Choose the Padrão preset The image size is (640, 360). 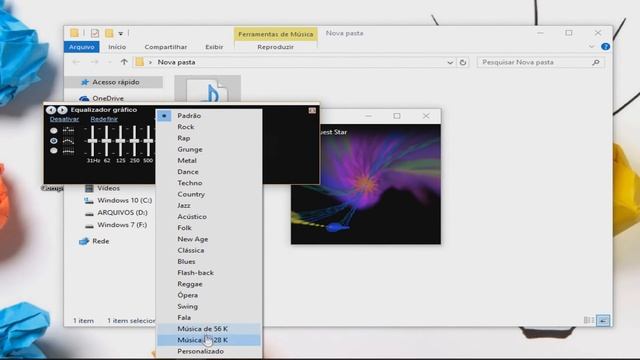tap(209, 116)
